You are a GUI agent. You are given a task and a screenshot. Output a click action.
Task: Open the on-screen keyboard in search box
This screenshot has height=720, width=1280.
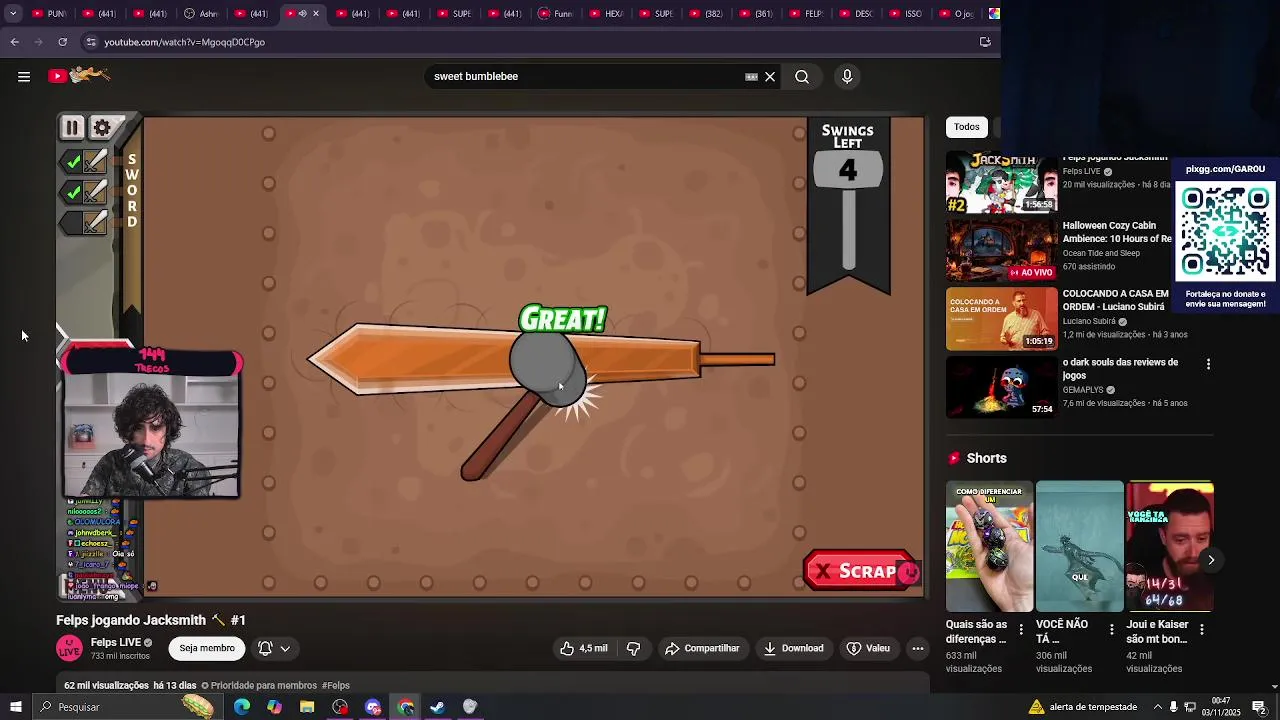pyautogui.click(x=751, y=76)
